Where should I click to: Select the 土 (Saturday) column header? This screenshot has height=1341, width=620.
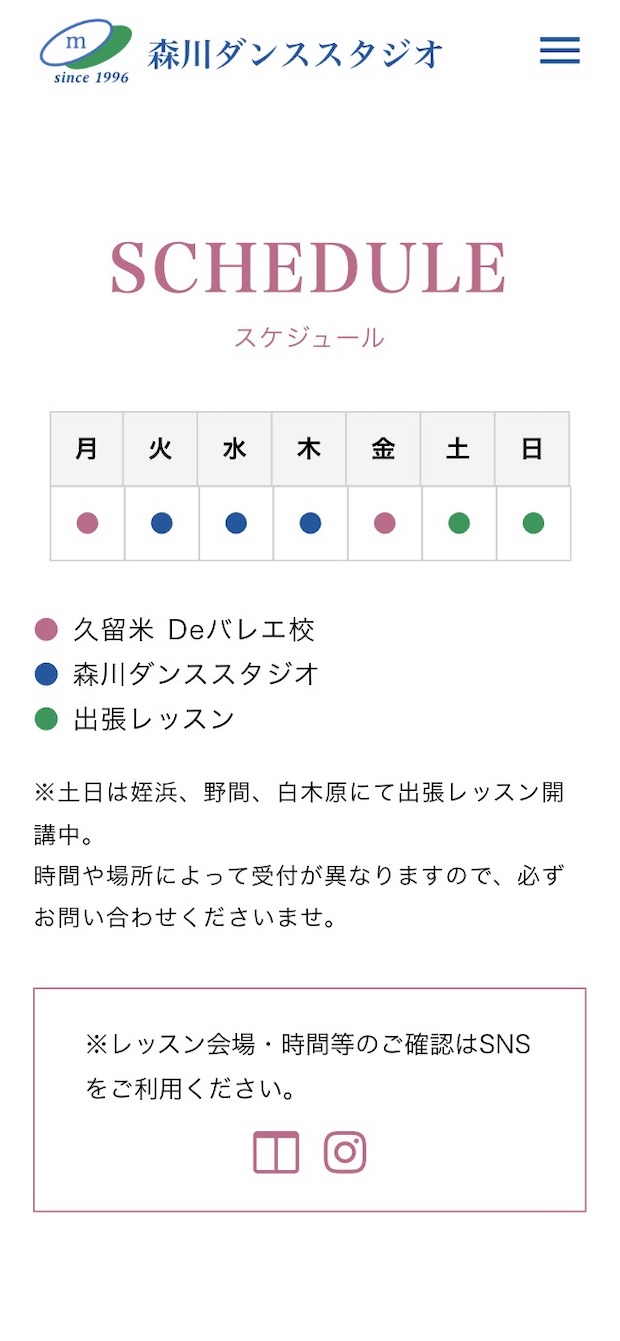pyautogui.click(x=458, y=449)
